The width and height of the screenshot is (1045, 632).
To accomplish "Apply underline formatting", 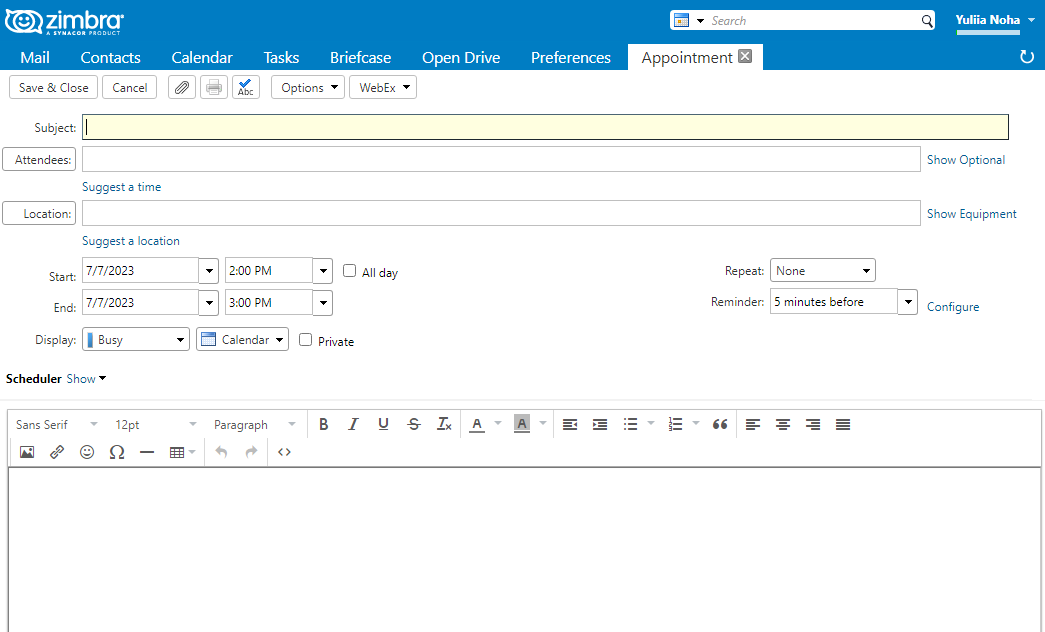I will click(383, 425).
